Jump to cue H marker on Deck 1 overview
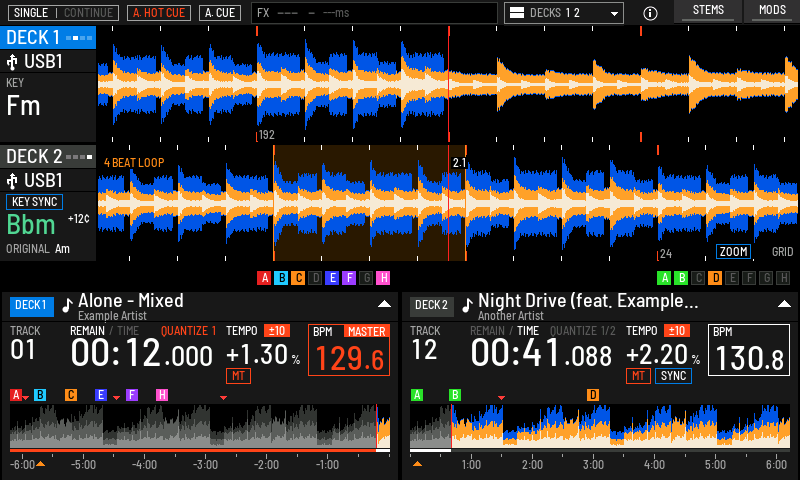800x480 pixels. [x=162, y=395]
